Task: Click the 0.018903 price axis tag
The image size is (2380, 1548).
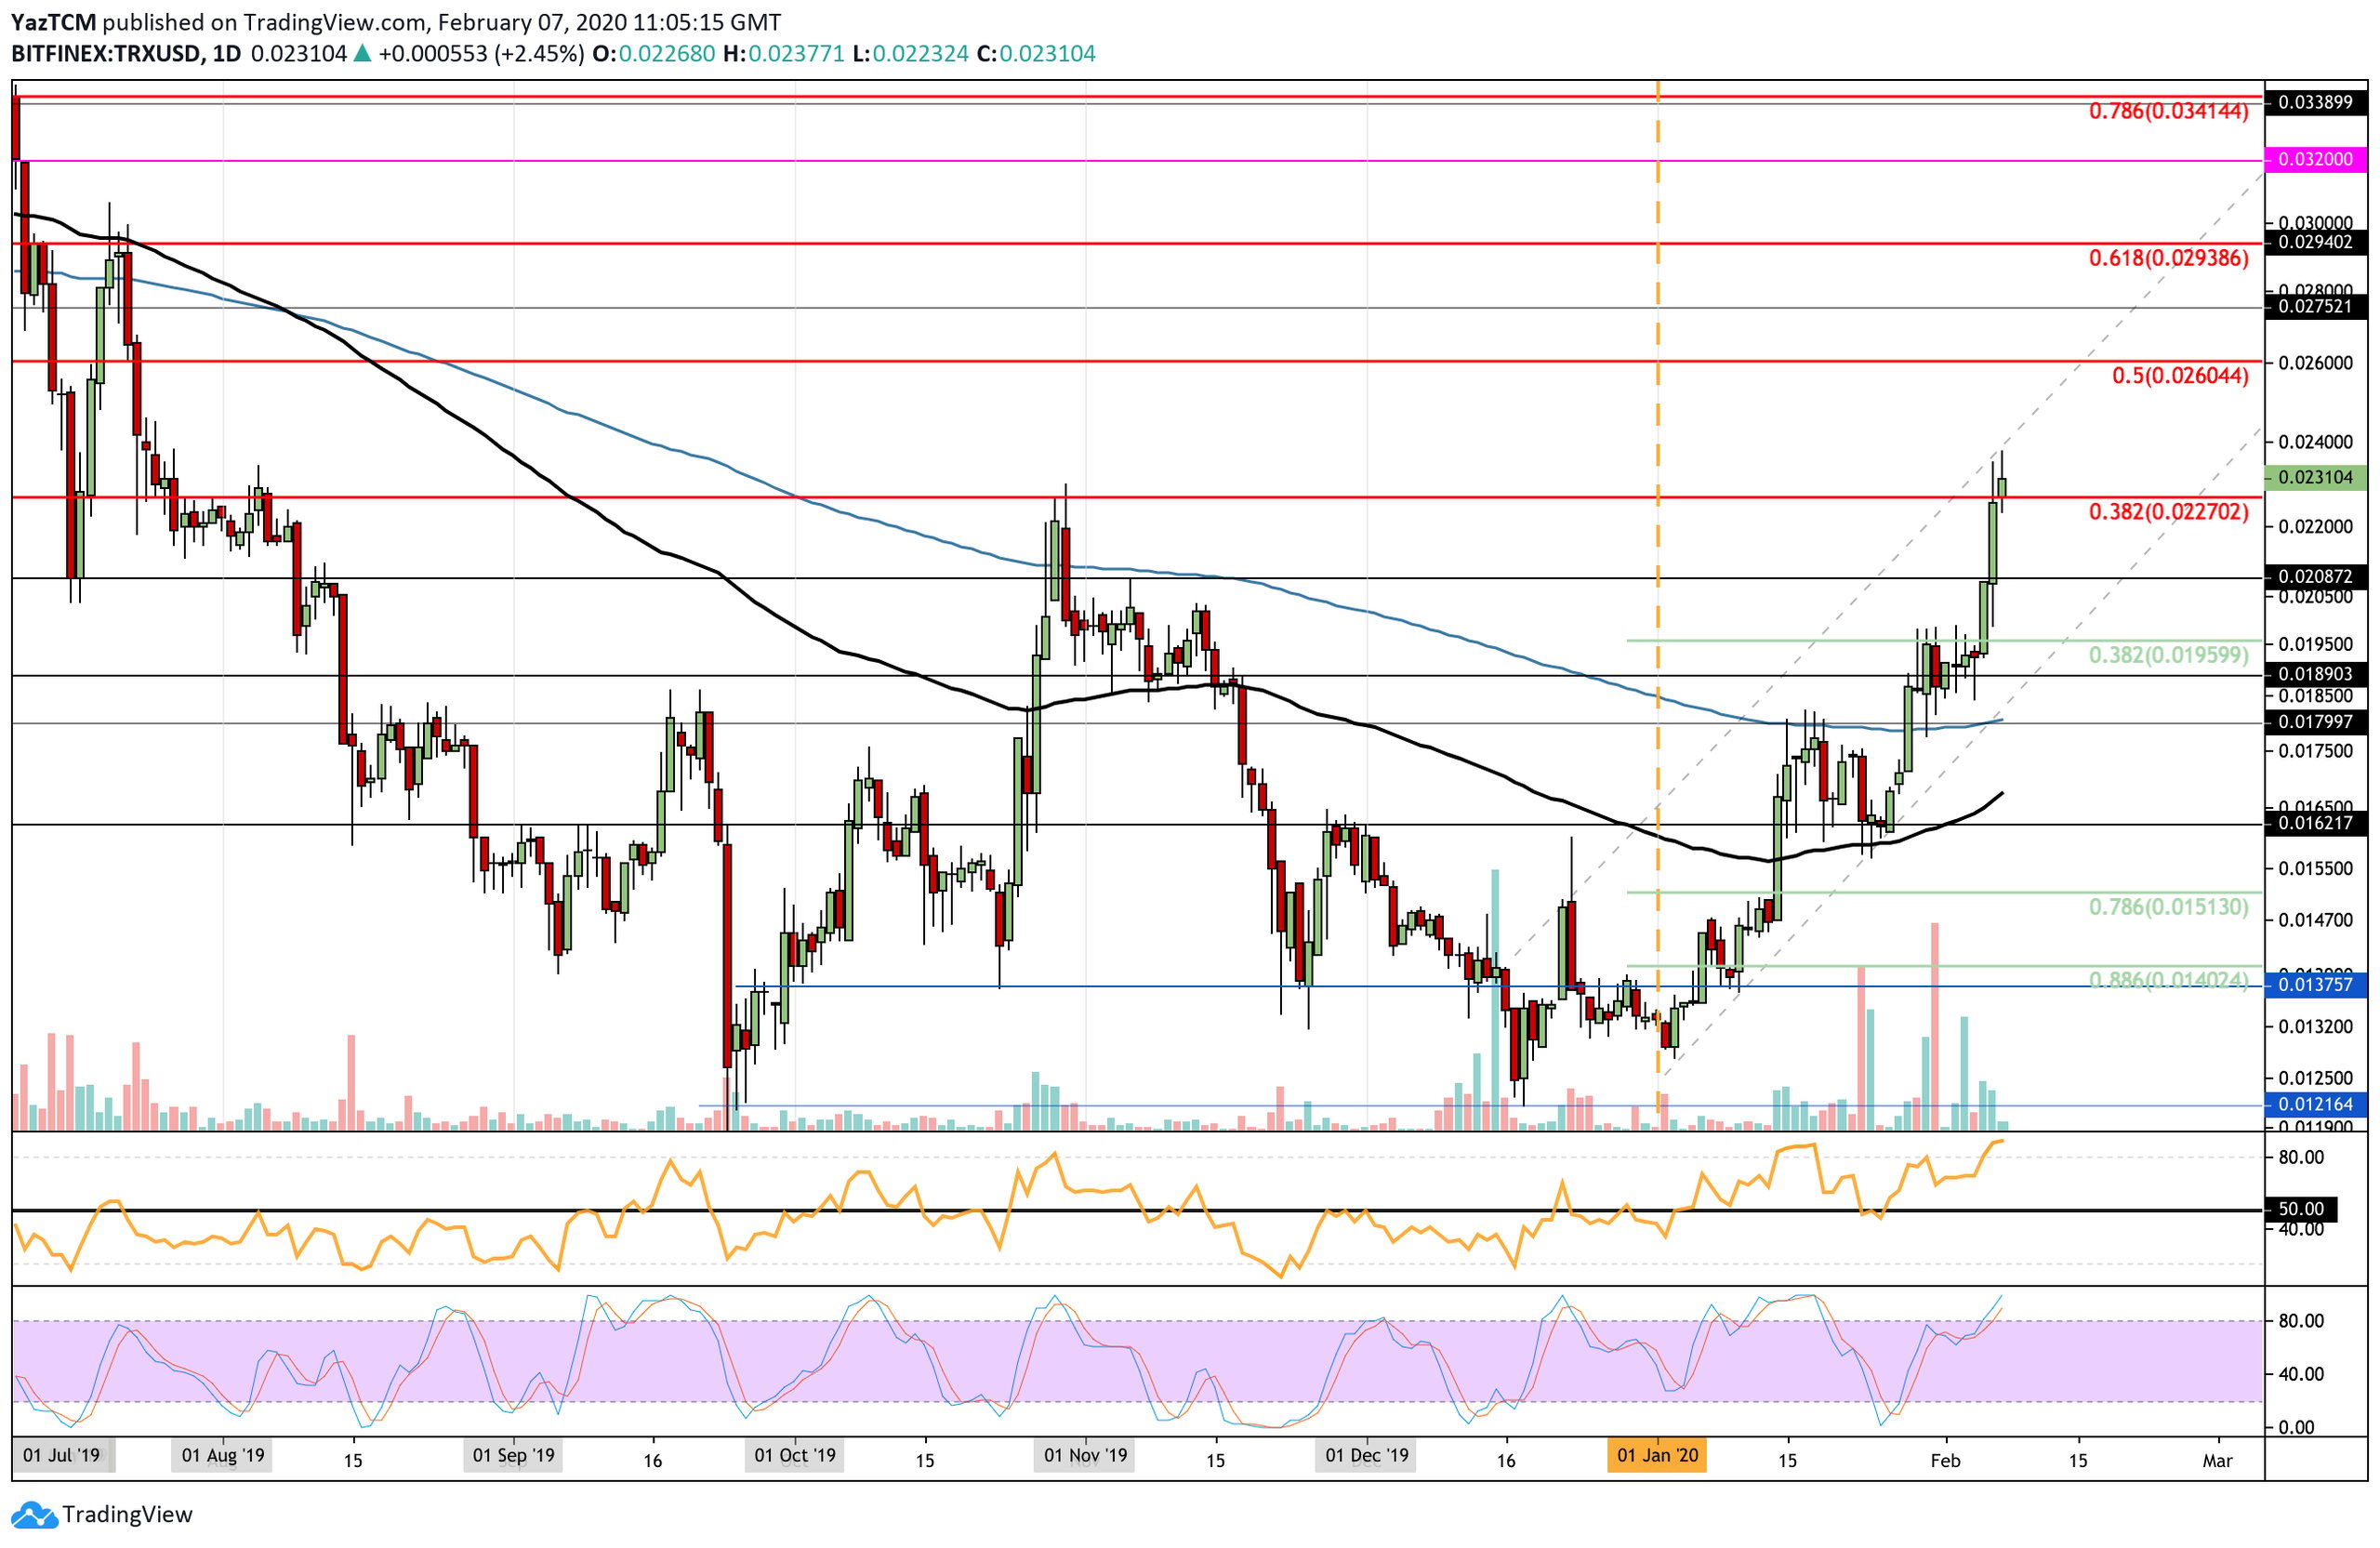Action: tap(2316, 676)
